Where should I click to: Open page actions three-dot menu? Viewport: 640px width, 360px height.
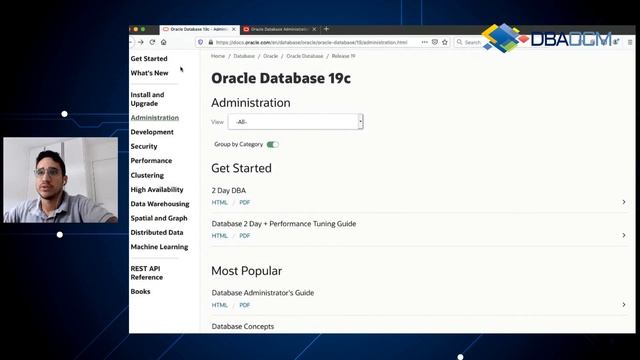pyautogui.click(x=424, y=42)
